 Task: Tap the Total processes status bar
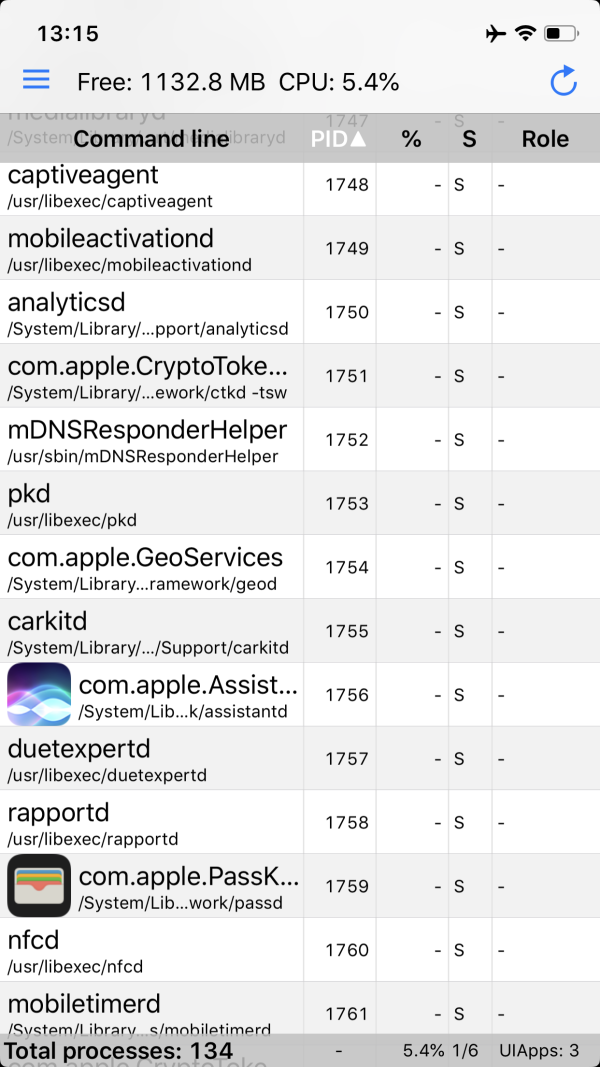pyautogui.click(x=118, y=1051)
